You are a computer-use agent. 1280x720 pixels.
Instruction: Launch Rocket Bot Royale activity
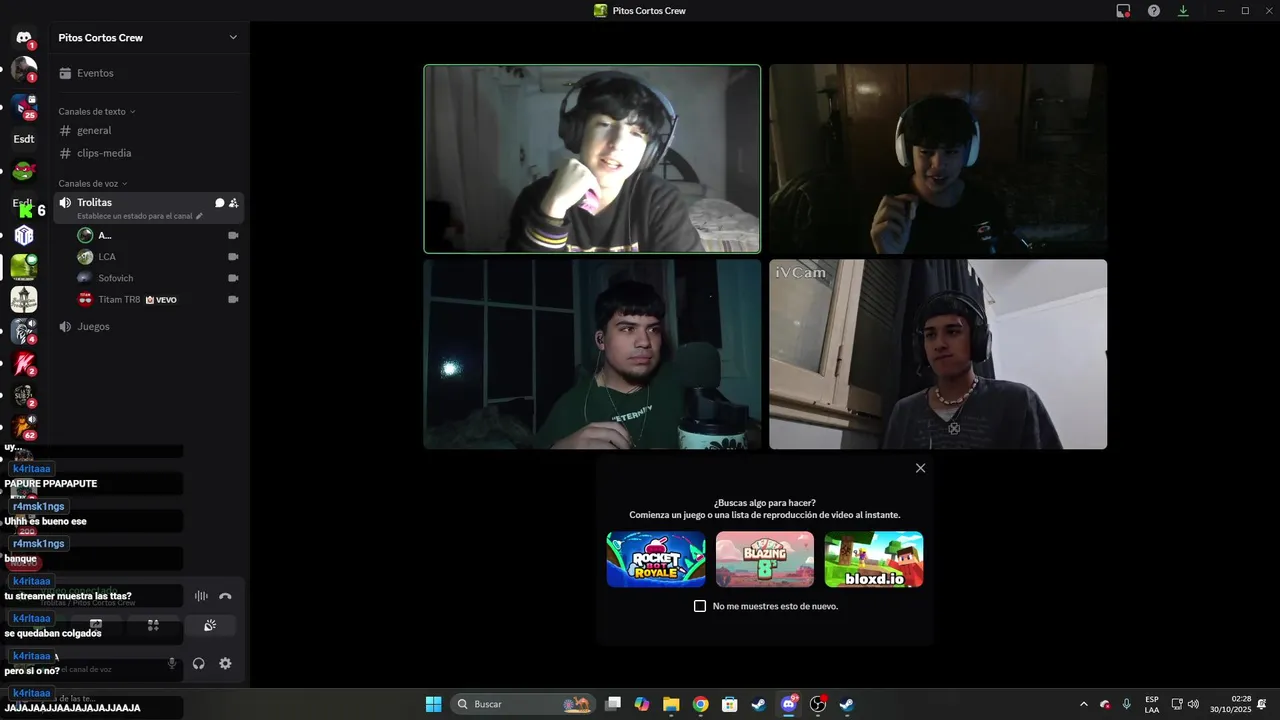tap(656, 559)
